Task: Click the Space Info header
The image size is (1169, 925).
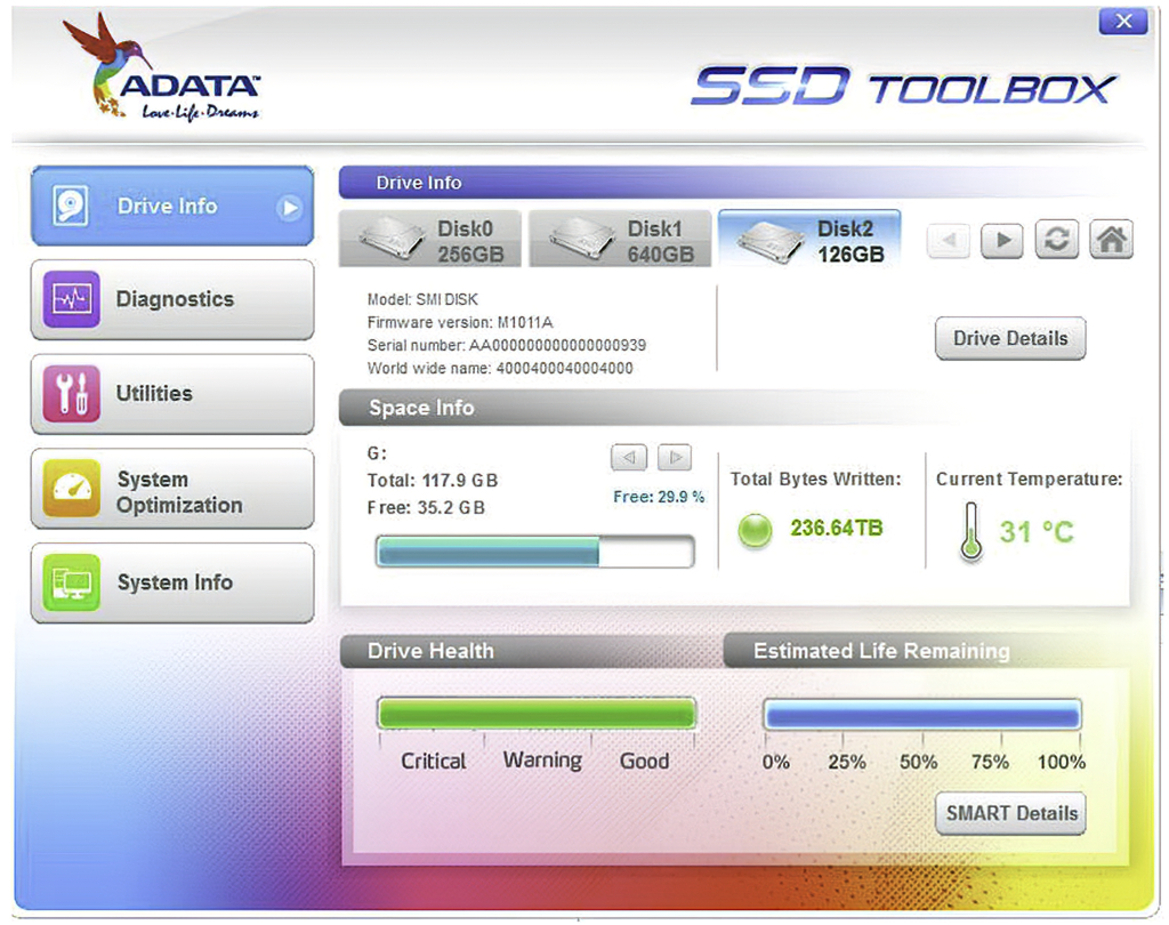Action: [422, 408]
